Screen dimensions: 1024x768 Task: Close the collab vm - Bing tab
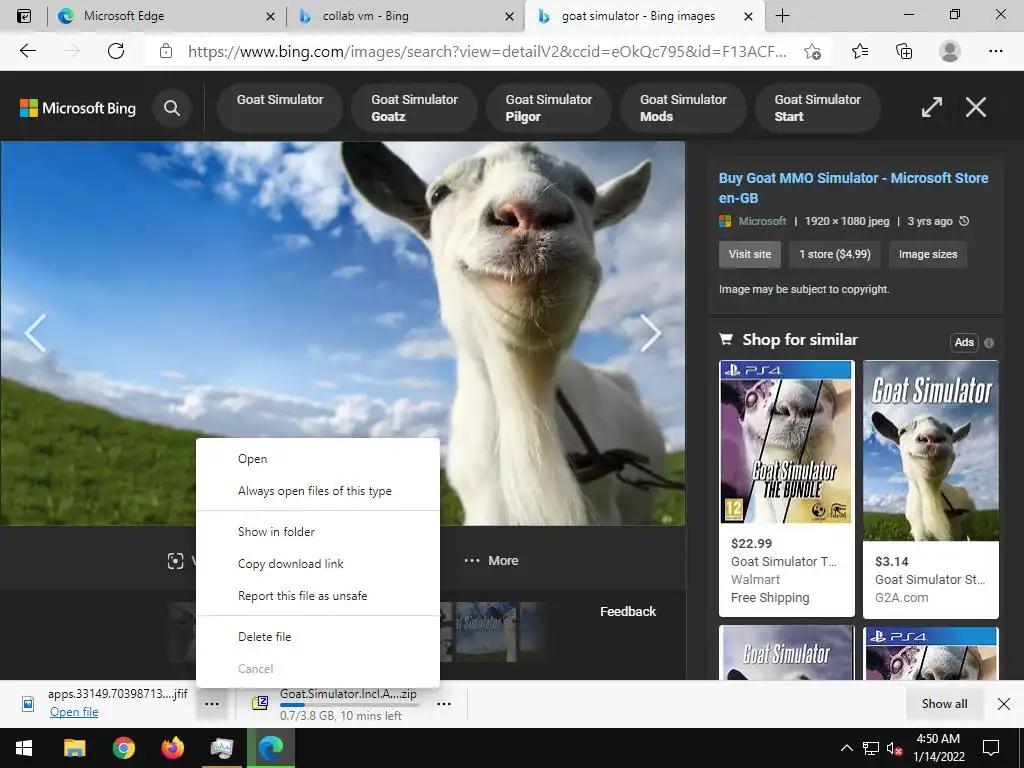[509, 16]
